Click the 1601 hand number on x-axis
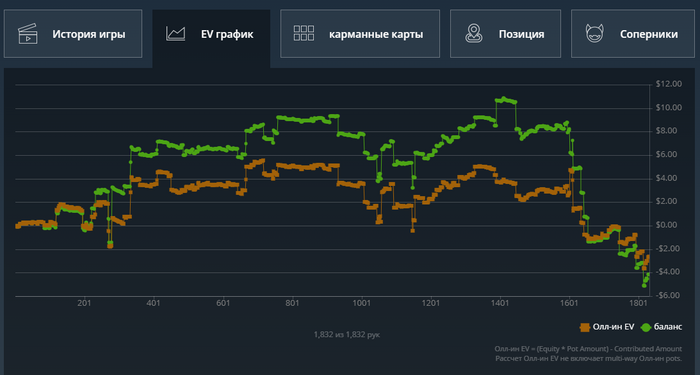This screenshot has width=700, height=375. click(569, 304)
